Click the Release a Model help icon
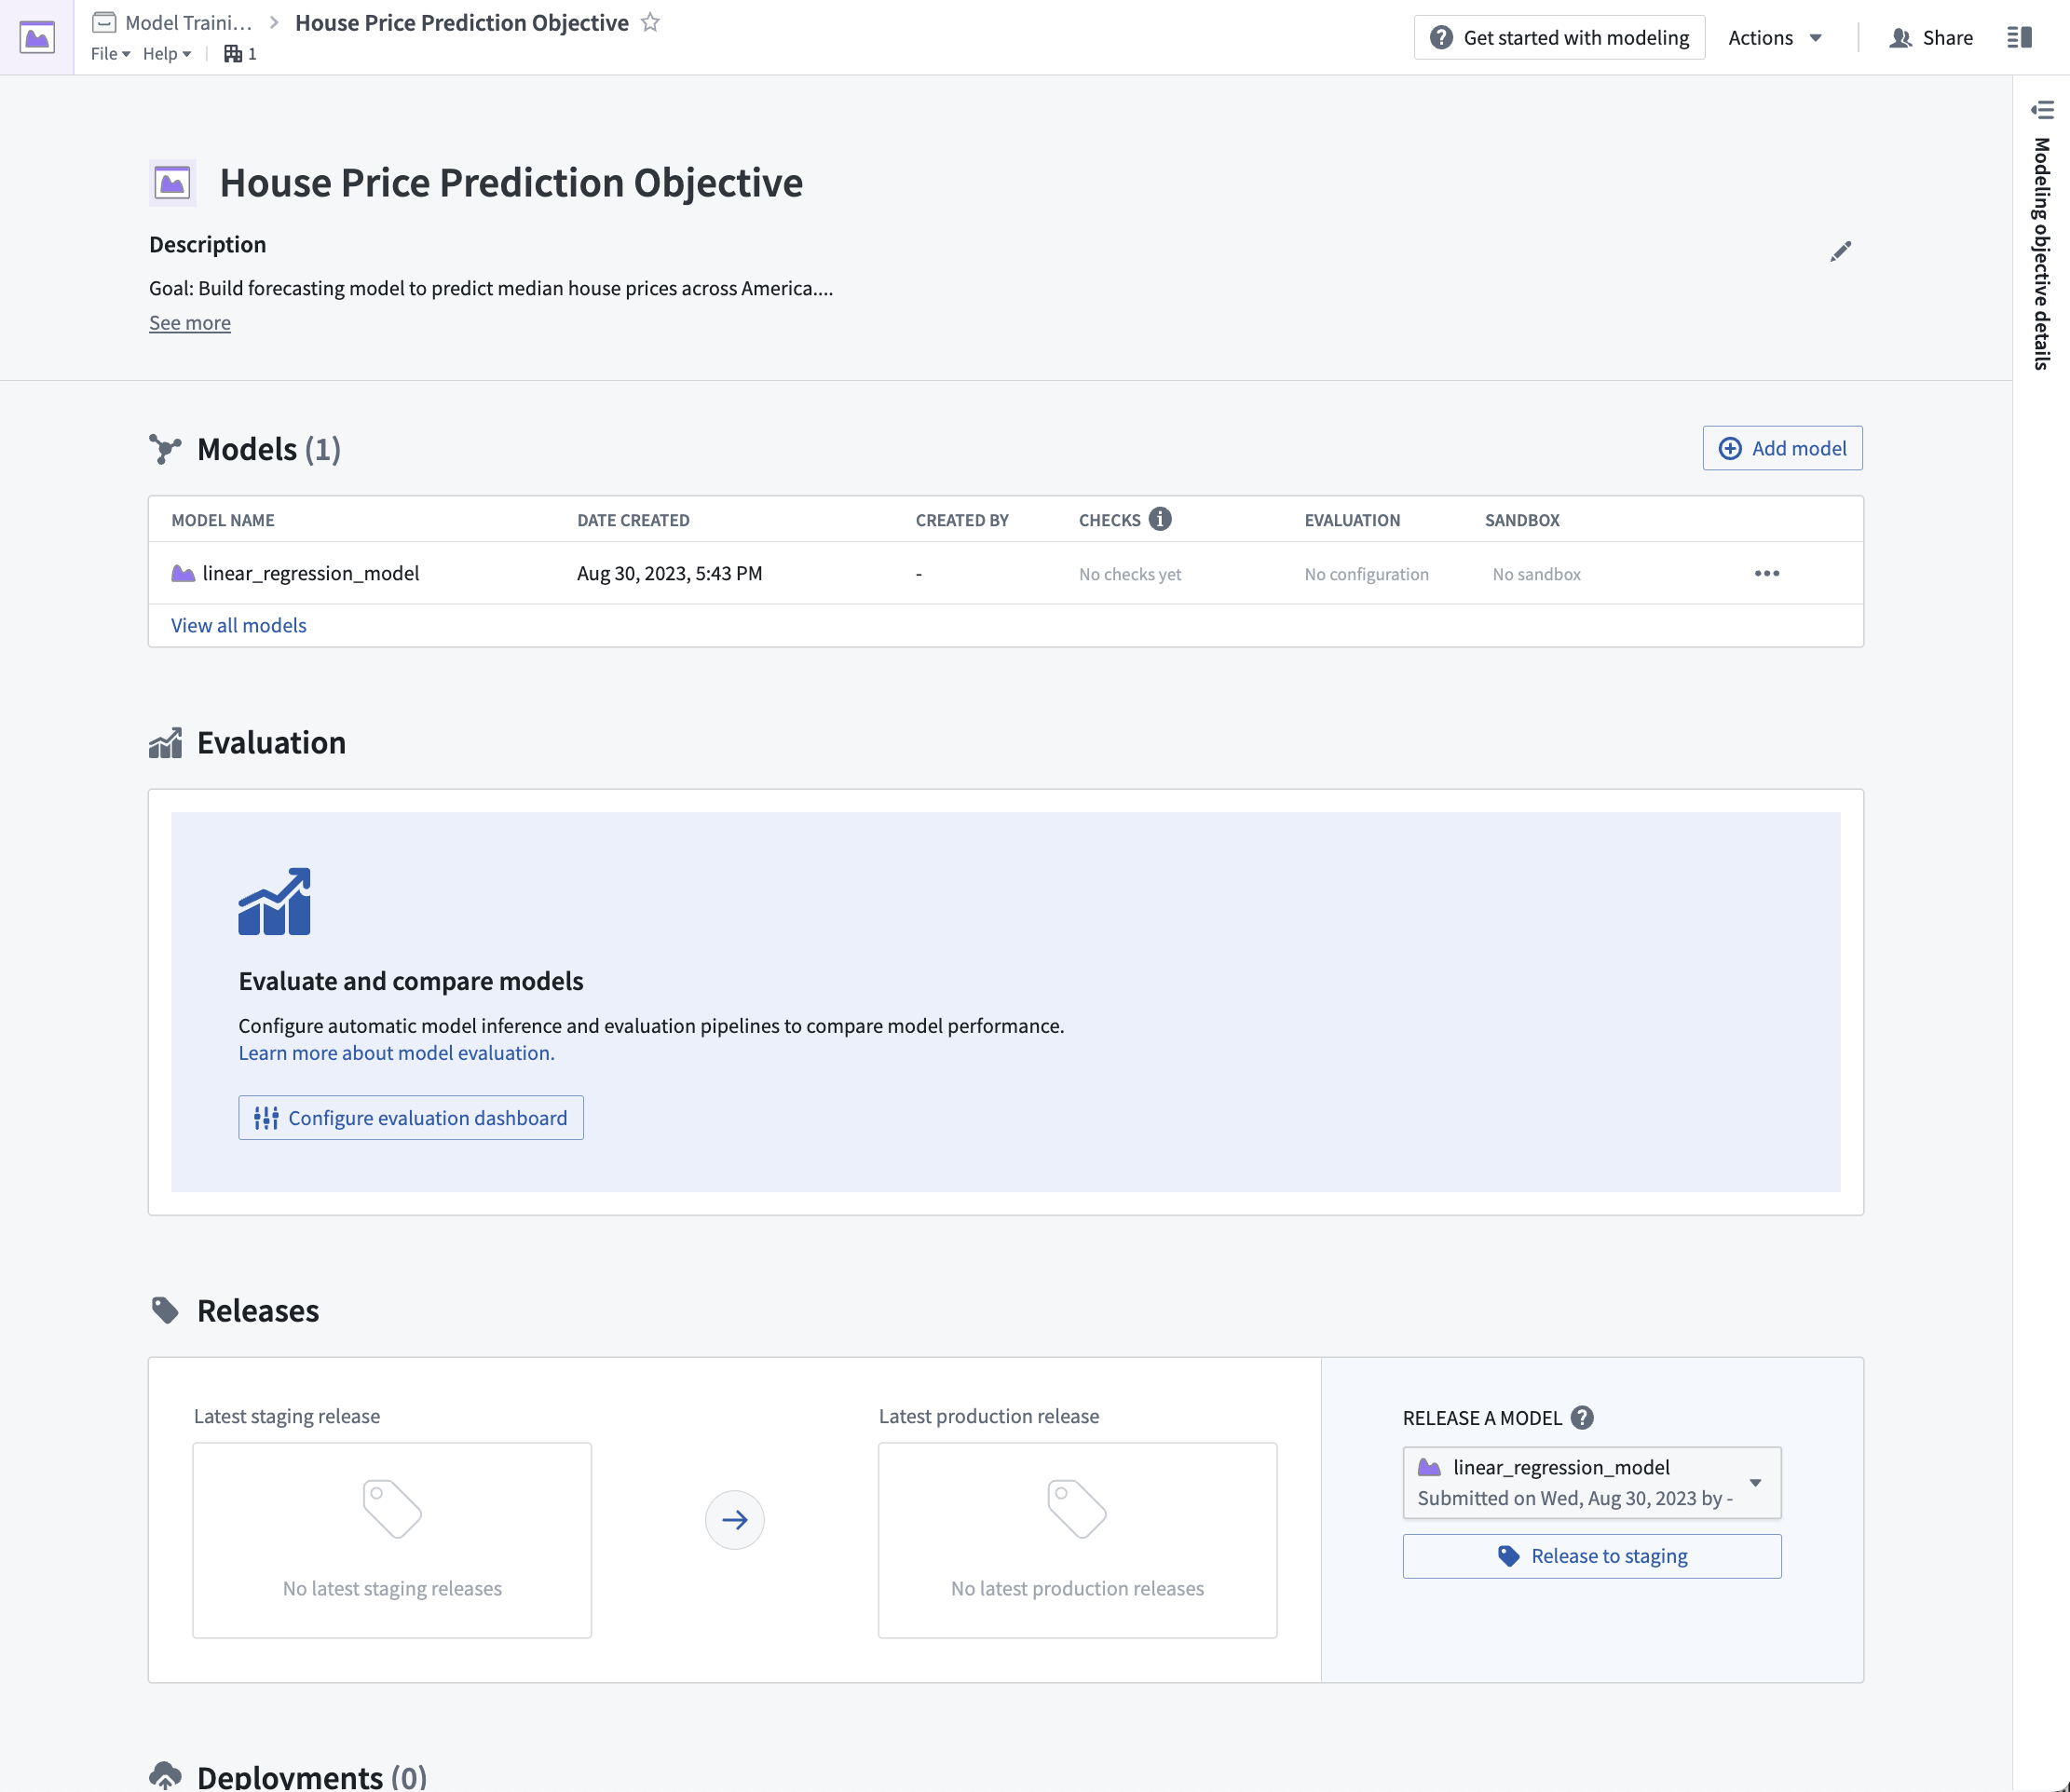This screenshot has height=1792, width=2070. tap(1582, 1417)
